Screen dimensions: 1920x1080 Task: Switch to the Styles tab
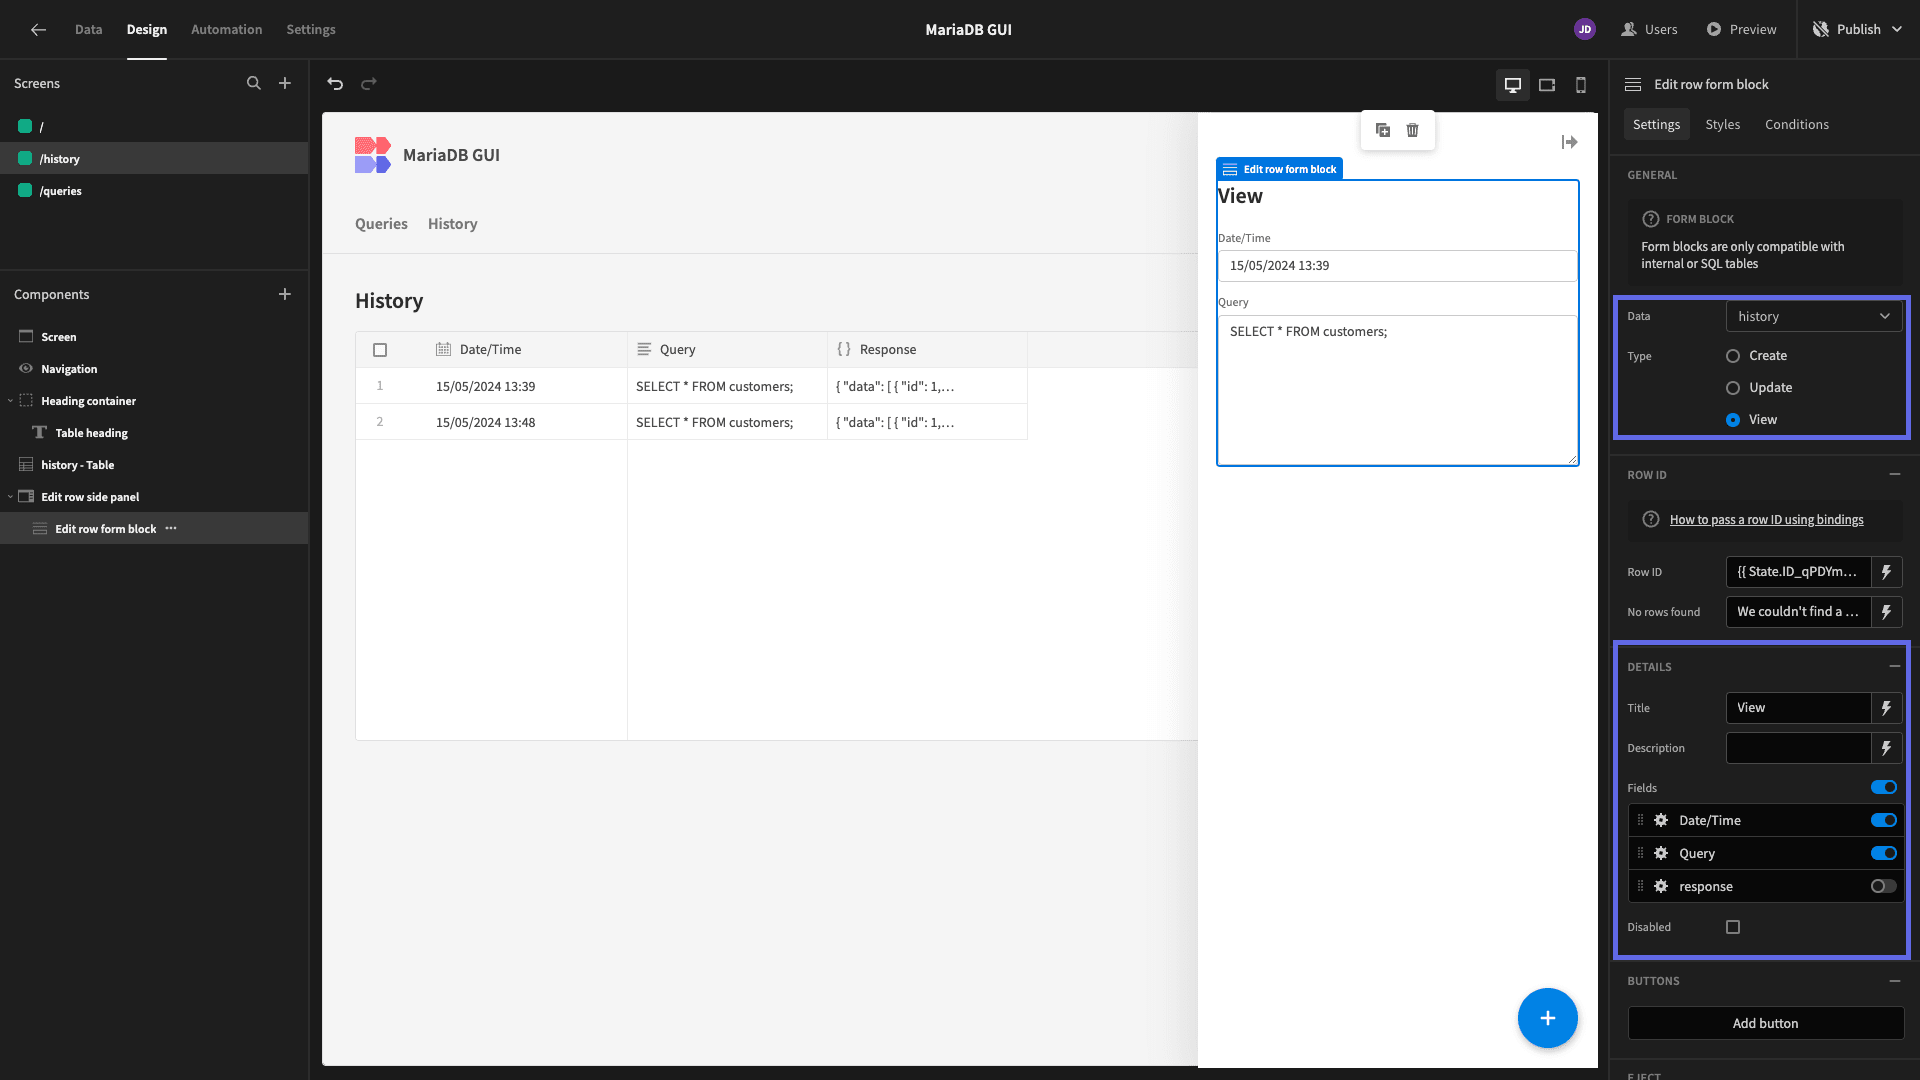(x=1723, y=124)
